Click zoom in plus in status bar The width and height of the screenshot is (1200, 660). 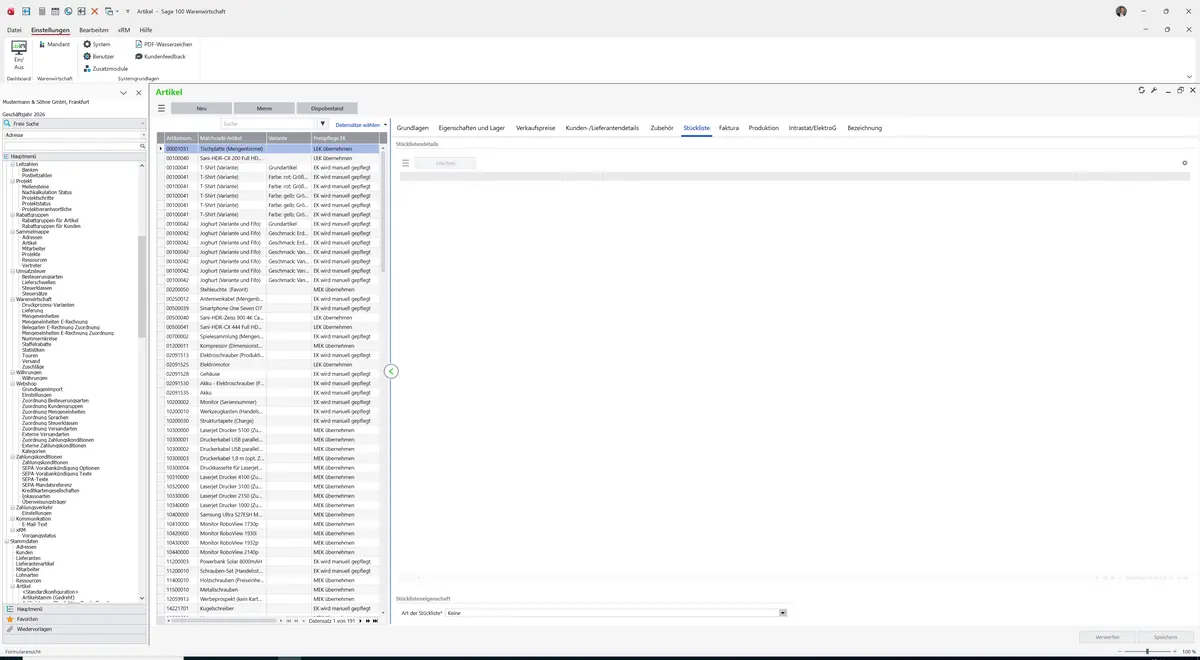[1174, 651]
